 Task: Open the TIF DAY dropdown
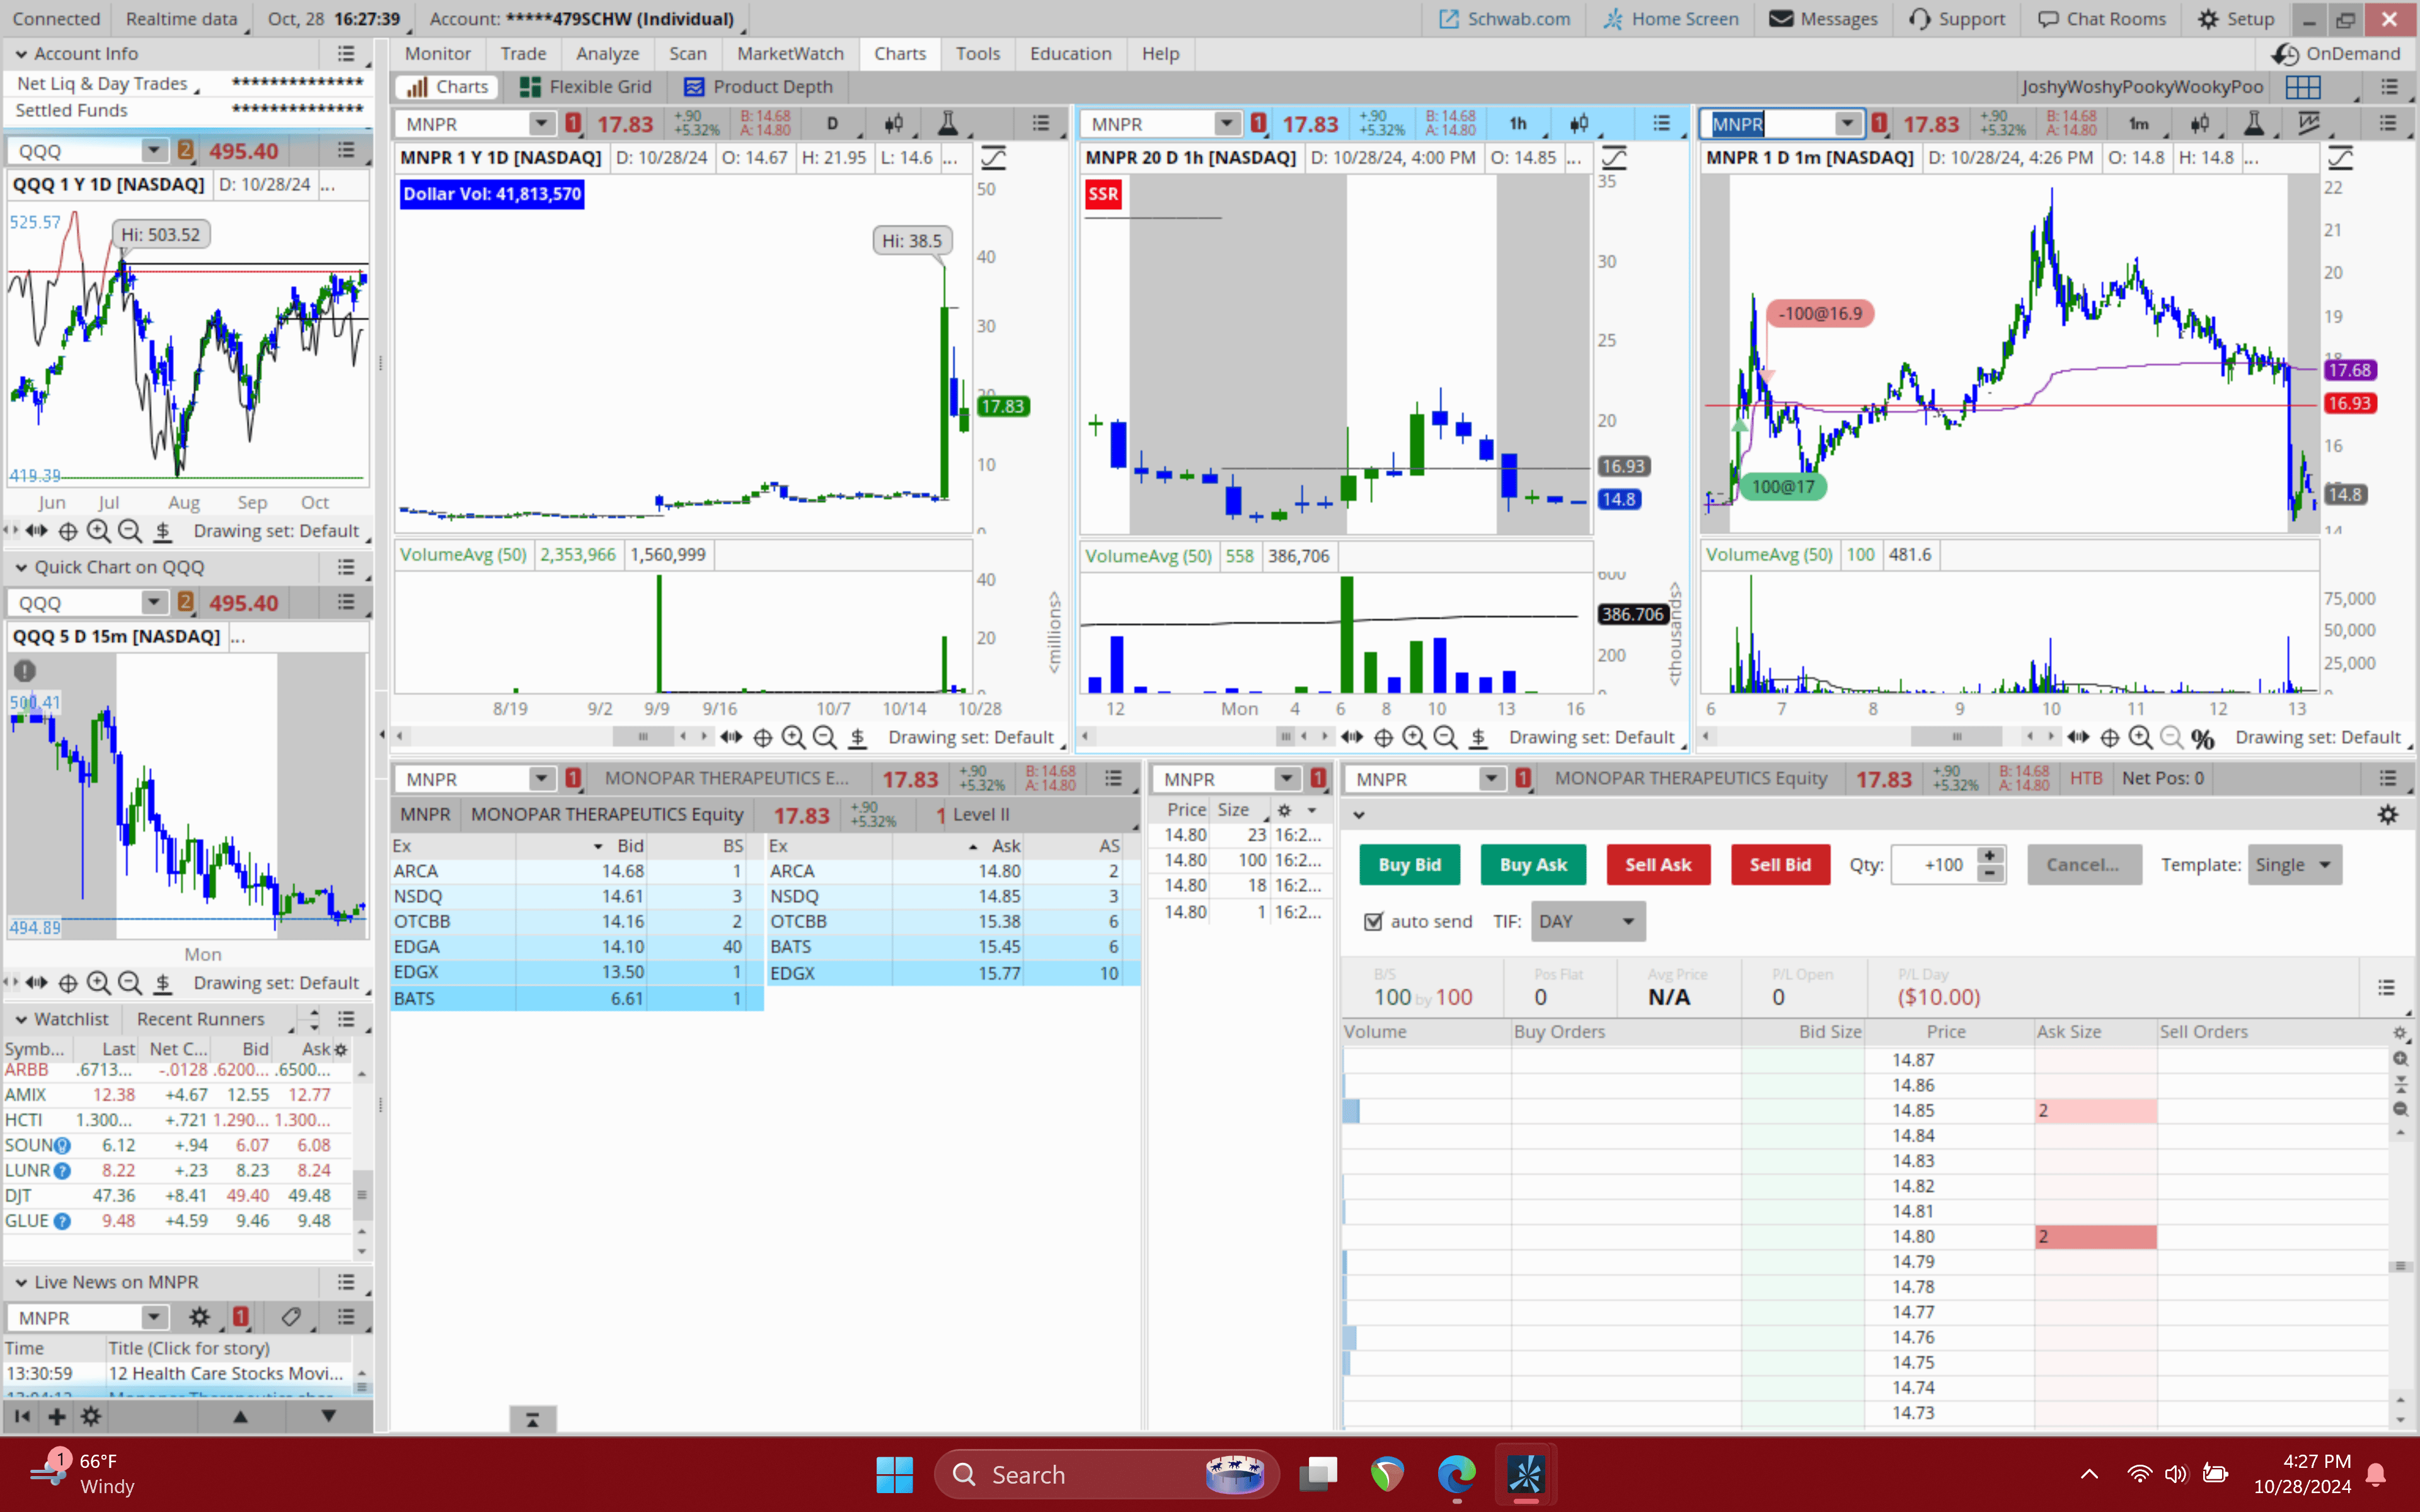click(1587, 921)
